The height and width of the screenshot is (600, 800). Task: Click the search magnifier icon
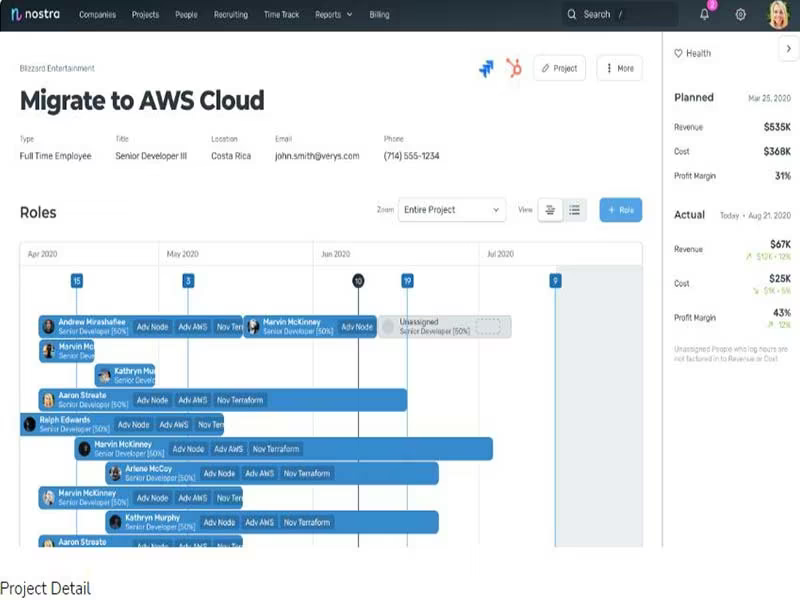[x=572, y=14]
